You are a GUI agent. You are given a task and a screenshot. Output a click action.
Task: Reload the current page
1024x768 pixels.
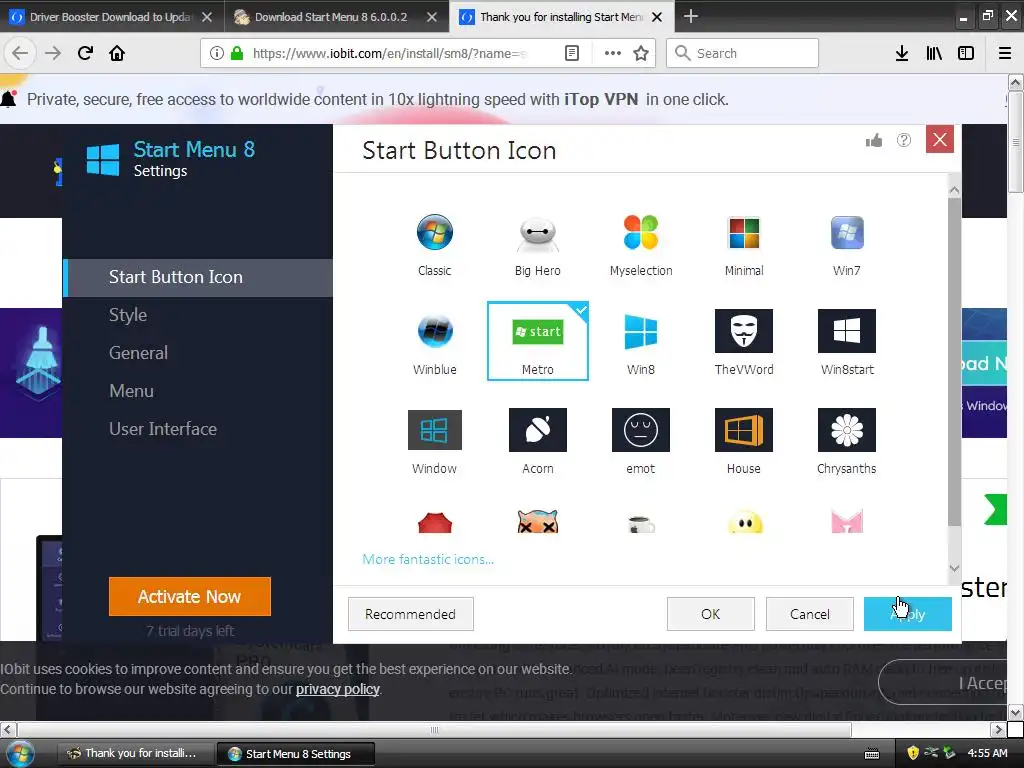(85, 53)
